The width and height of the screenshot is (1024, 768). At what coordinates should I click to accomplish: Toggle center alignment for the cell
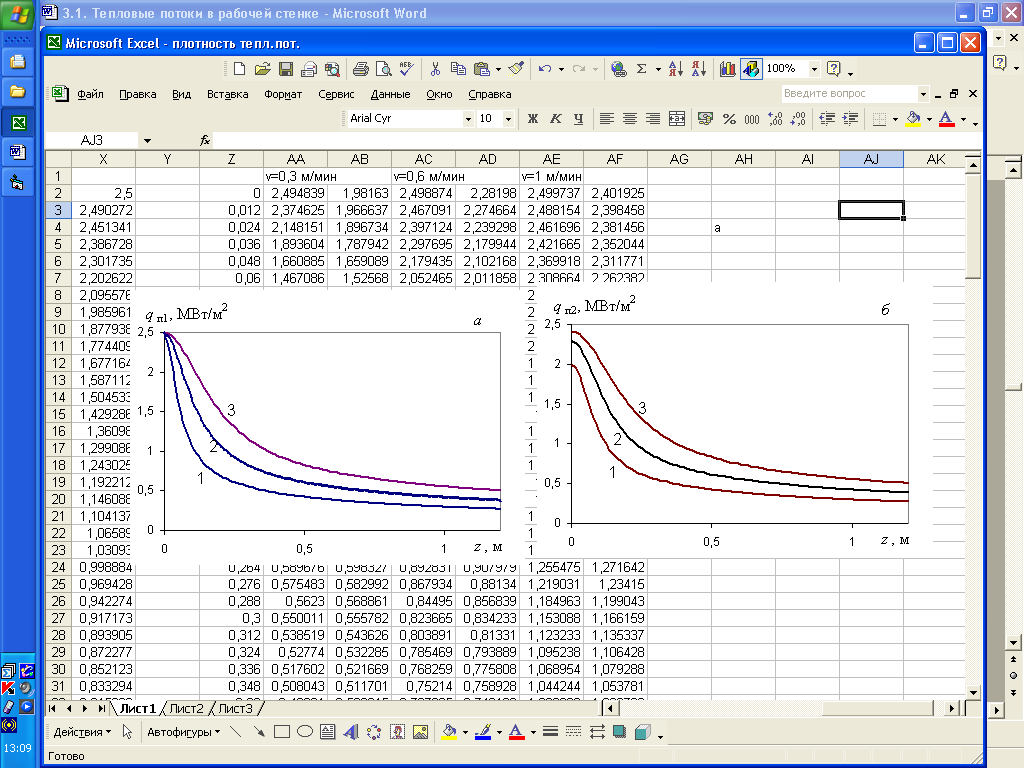tap(630, 118)
